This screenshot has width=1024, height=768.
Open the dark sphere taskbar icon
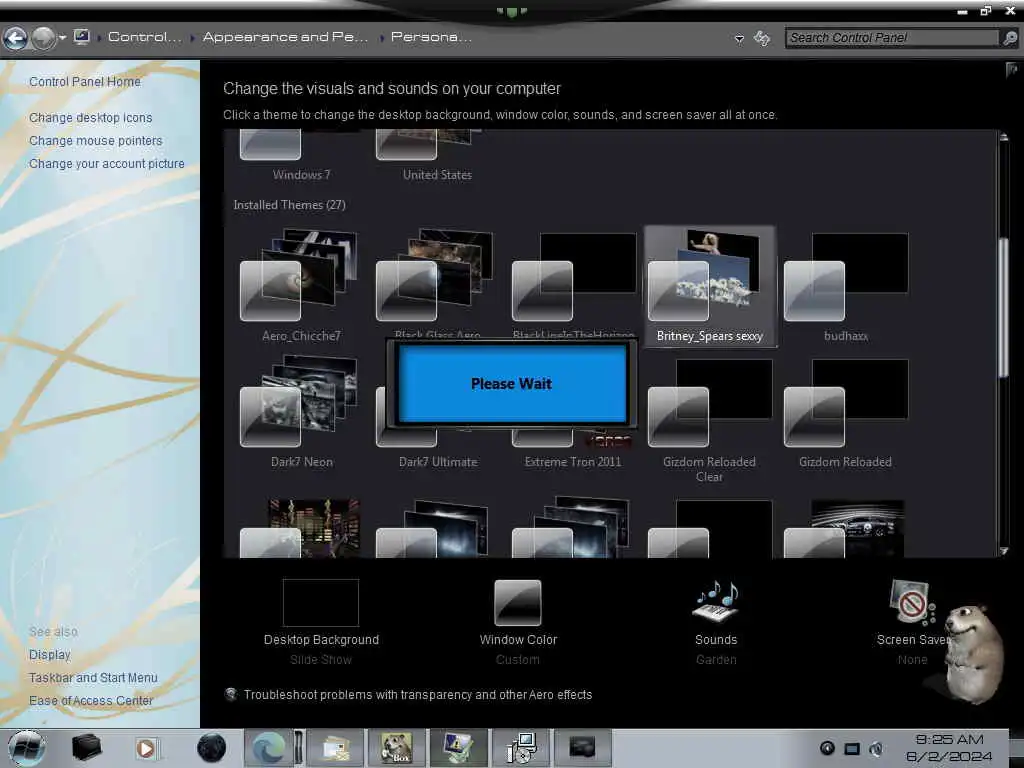(x=211, y=748)
